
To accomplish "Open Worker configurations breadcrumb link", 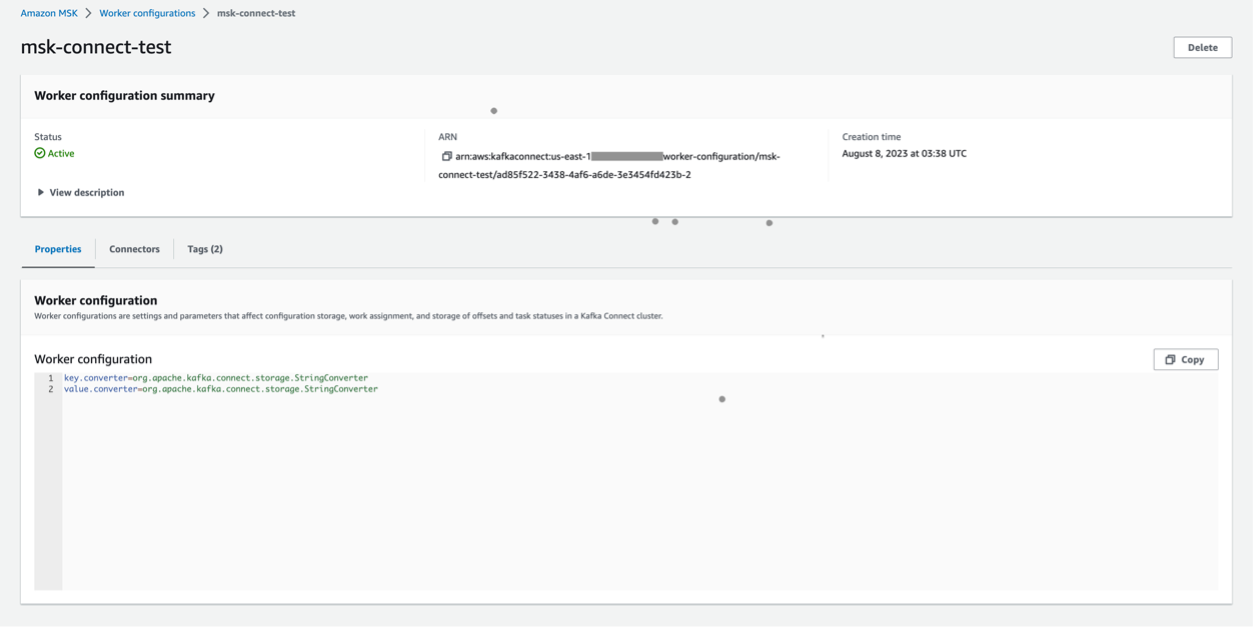I will pyautogui.click(x=146, y=13).
